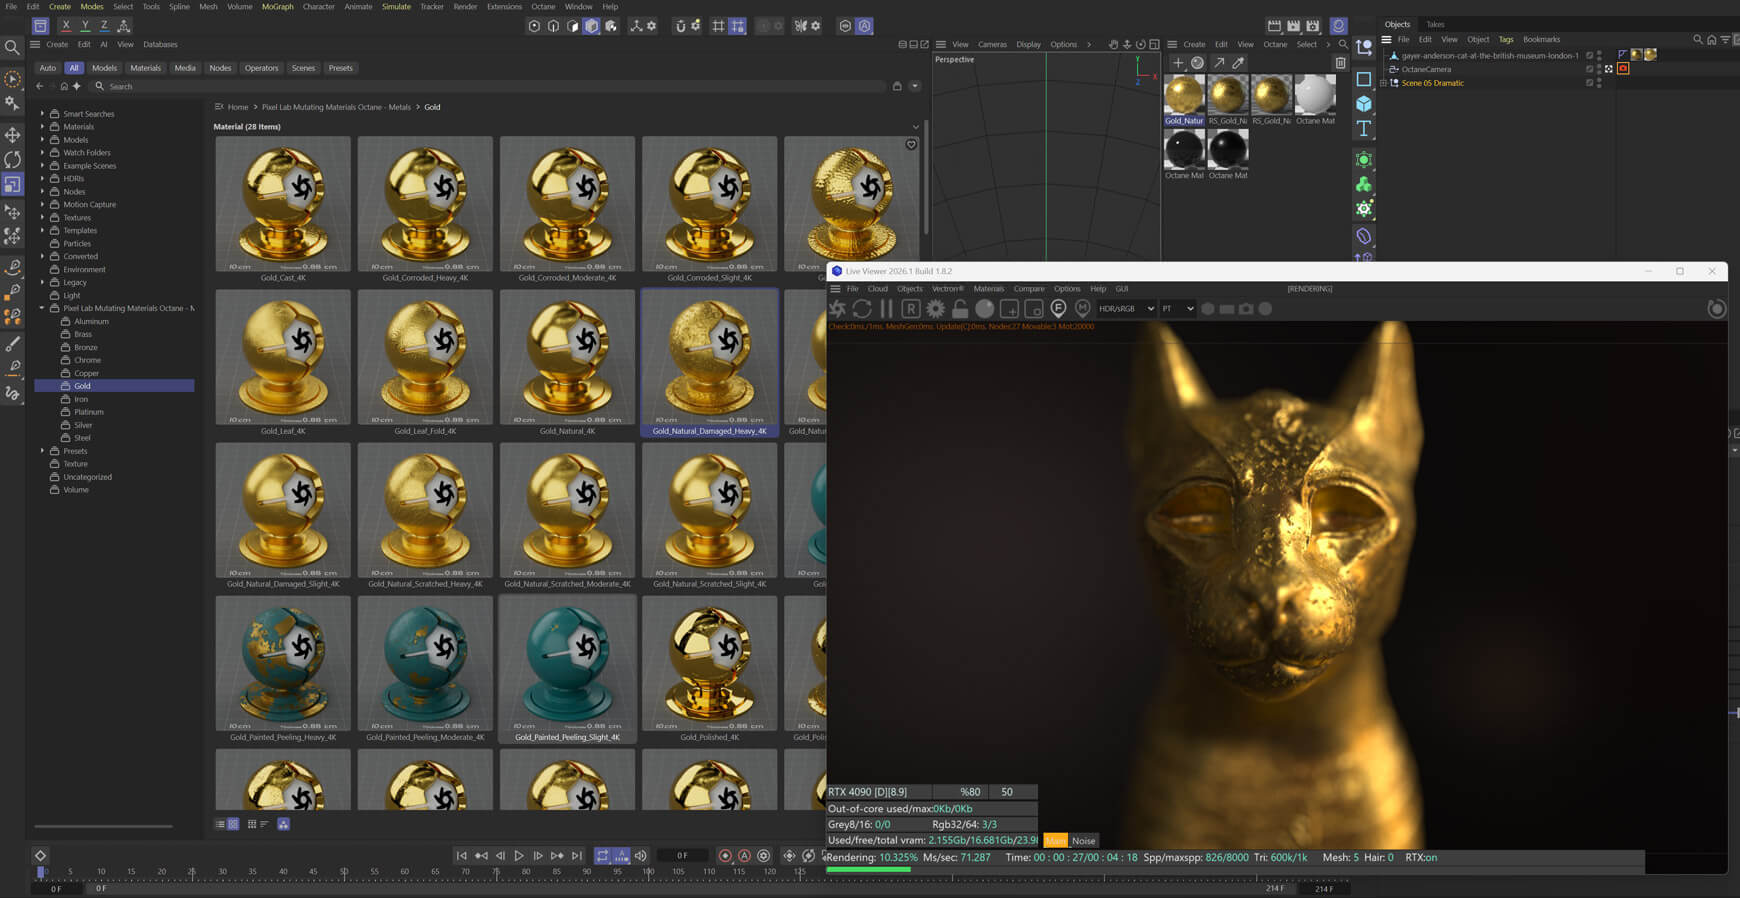Go to the Asset Browser home icon
Image resolution: width=1740 pixels, height=898 pixels.
64,86
